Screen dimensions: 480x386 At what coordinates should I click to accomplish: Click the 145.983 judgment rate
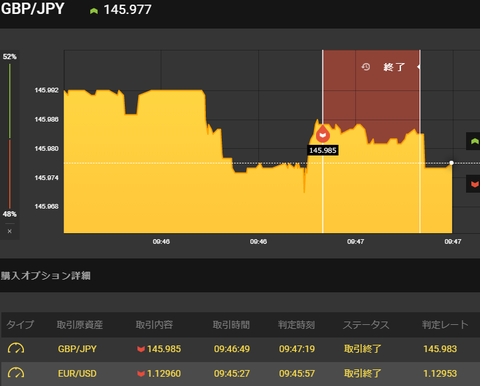click(440, 349)
